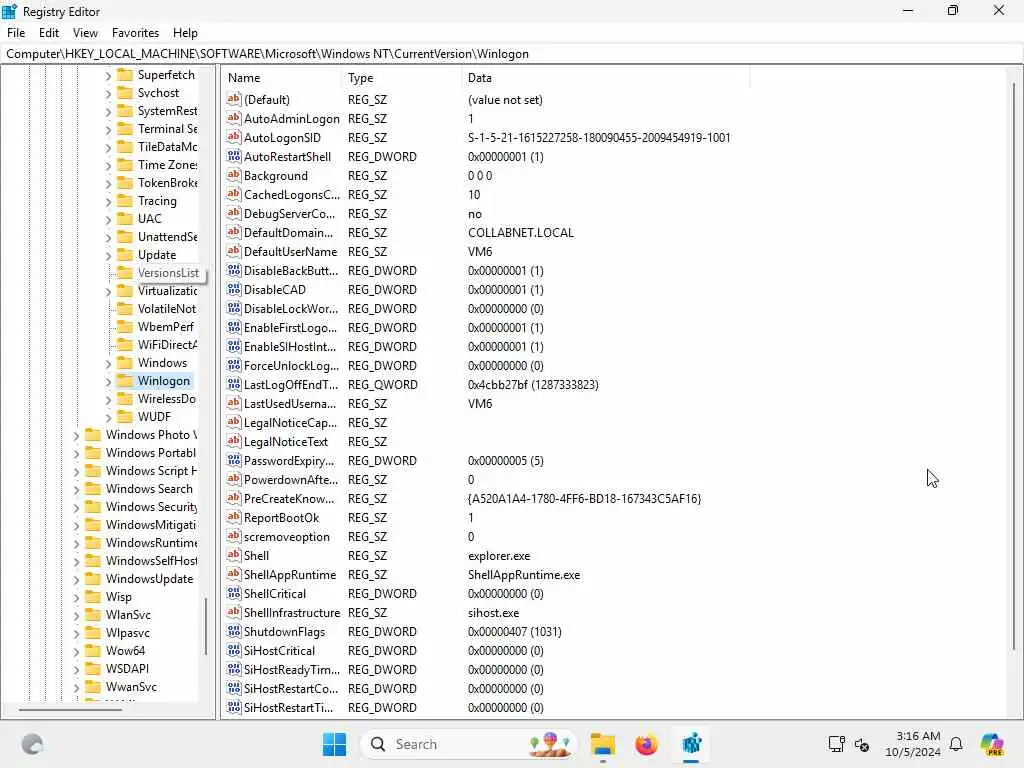Image resolution: width=1024 pixels, height=768 pixels.
Task: Expand the Superfetch key
Action: pyautogui.click(x=108, y=76)
